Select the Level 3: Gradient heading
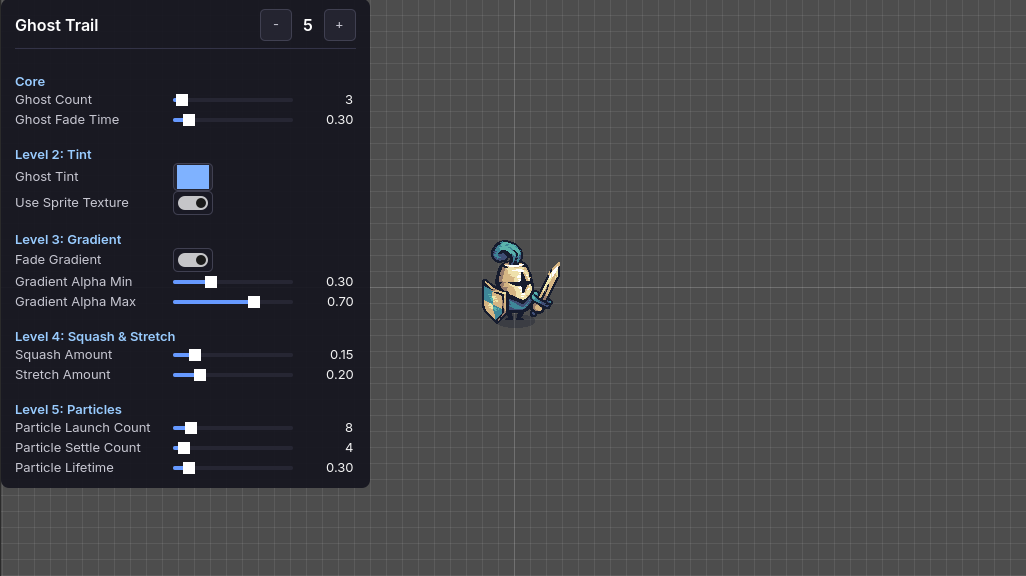The image size is (1026, 576). coord(68,239)
